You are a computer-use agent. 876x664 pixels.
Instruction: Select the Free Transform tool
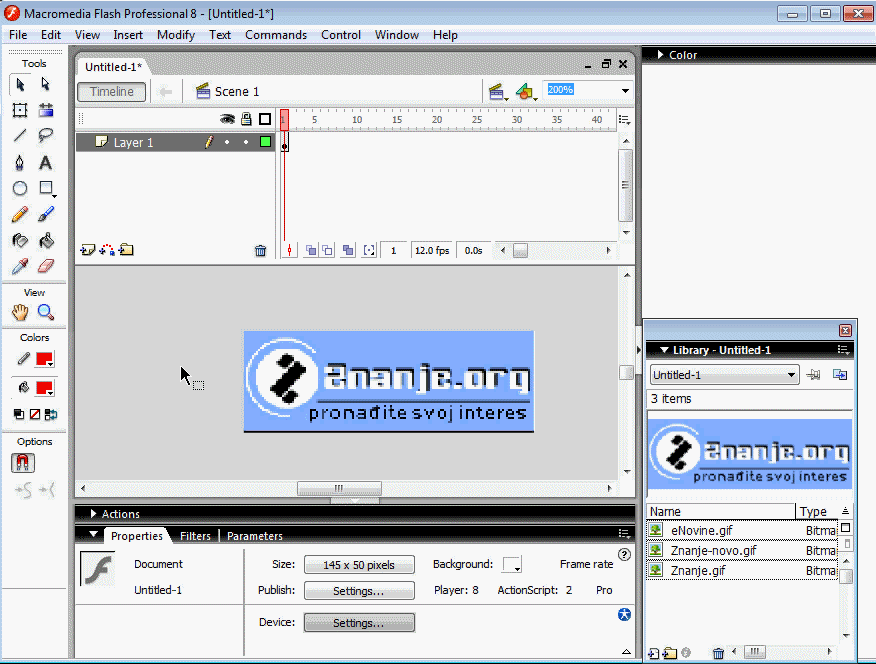20,110
